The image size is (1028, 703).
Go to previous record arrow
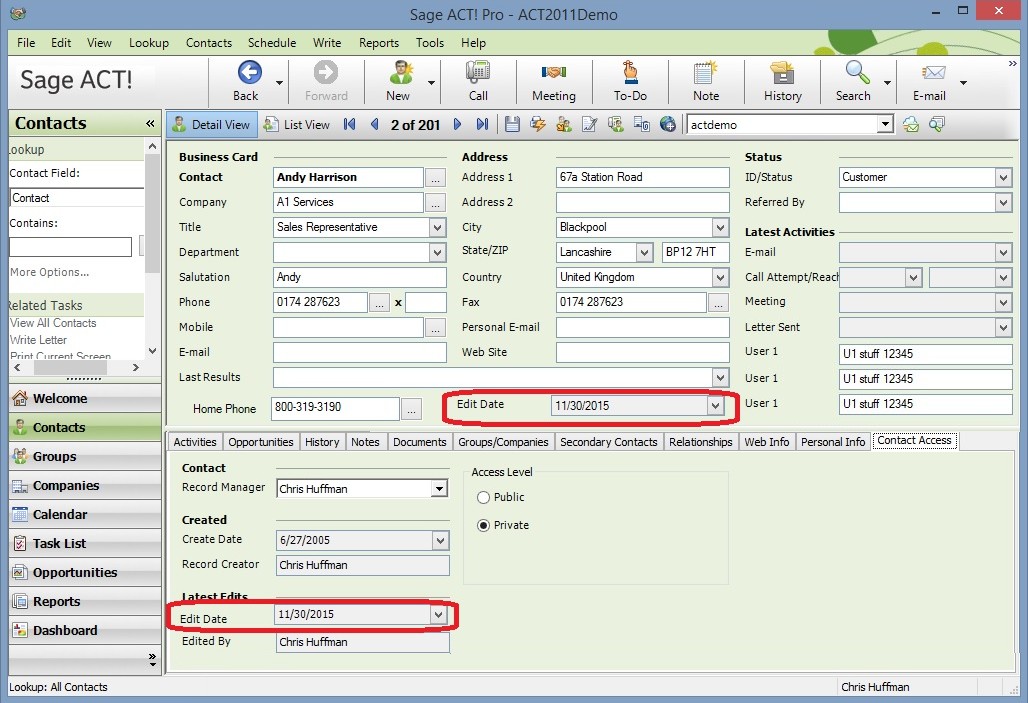point(374,124)
